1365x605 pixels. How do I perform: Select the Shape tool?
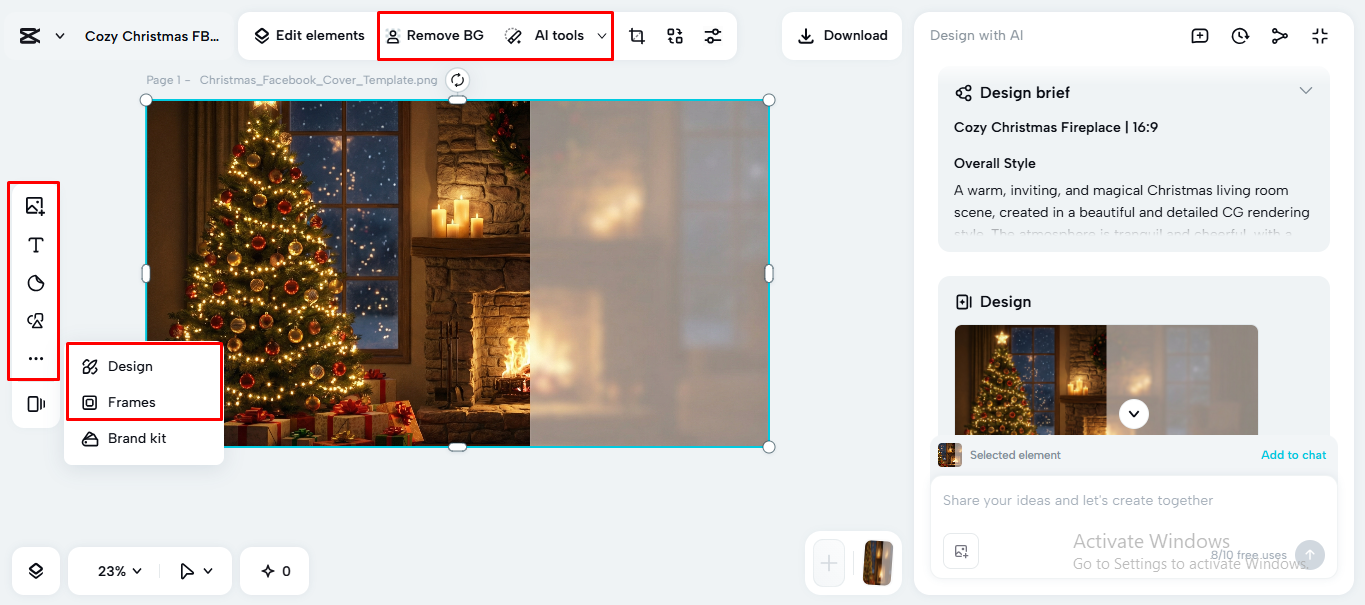(x=34, y=283)
